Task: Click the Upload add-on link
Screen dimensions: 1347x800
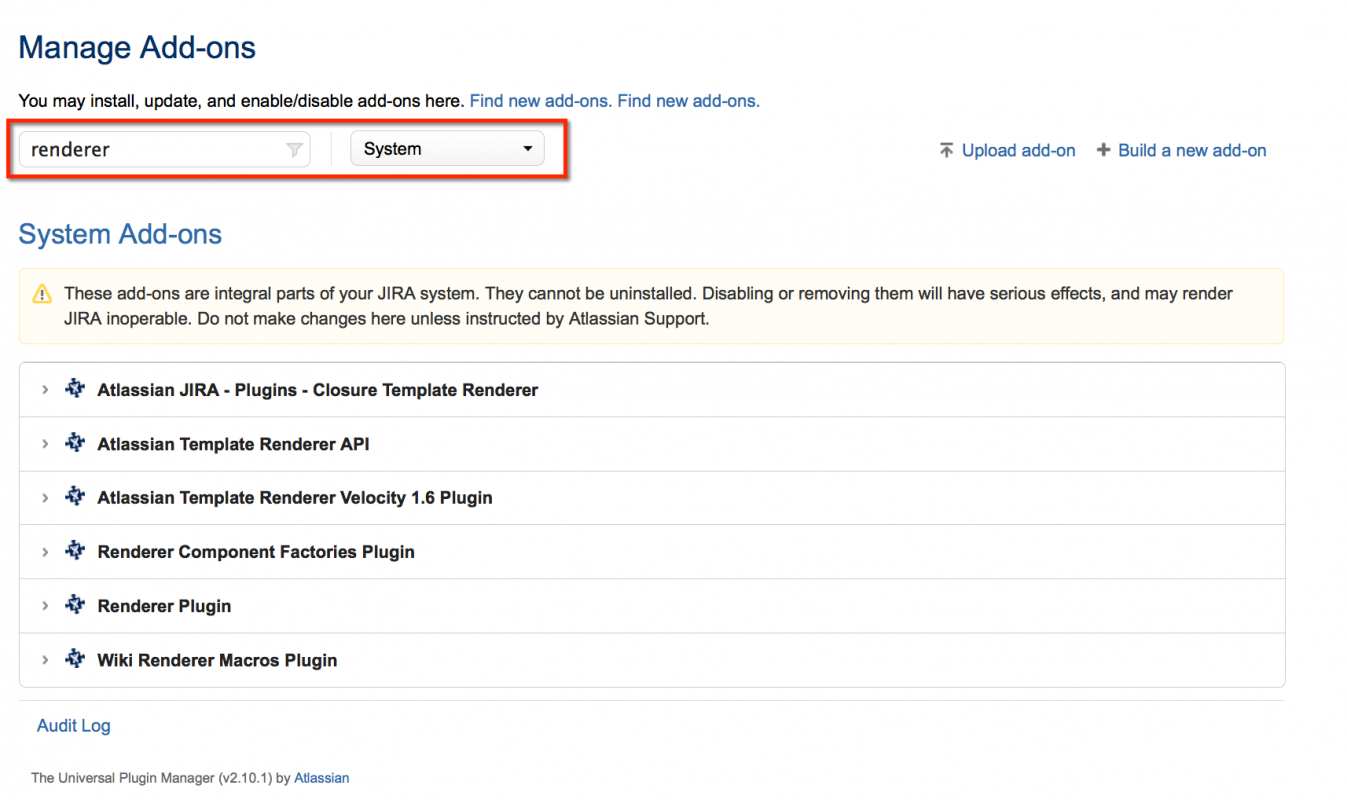Action: coord(1018,151)
